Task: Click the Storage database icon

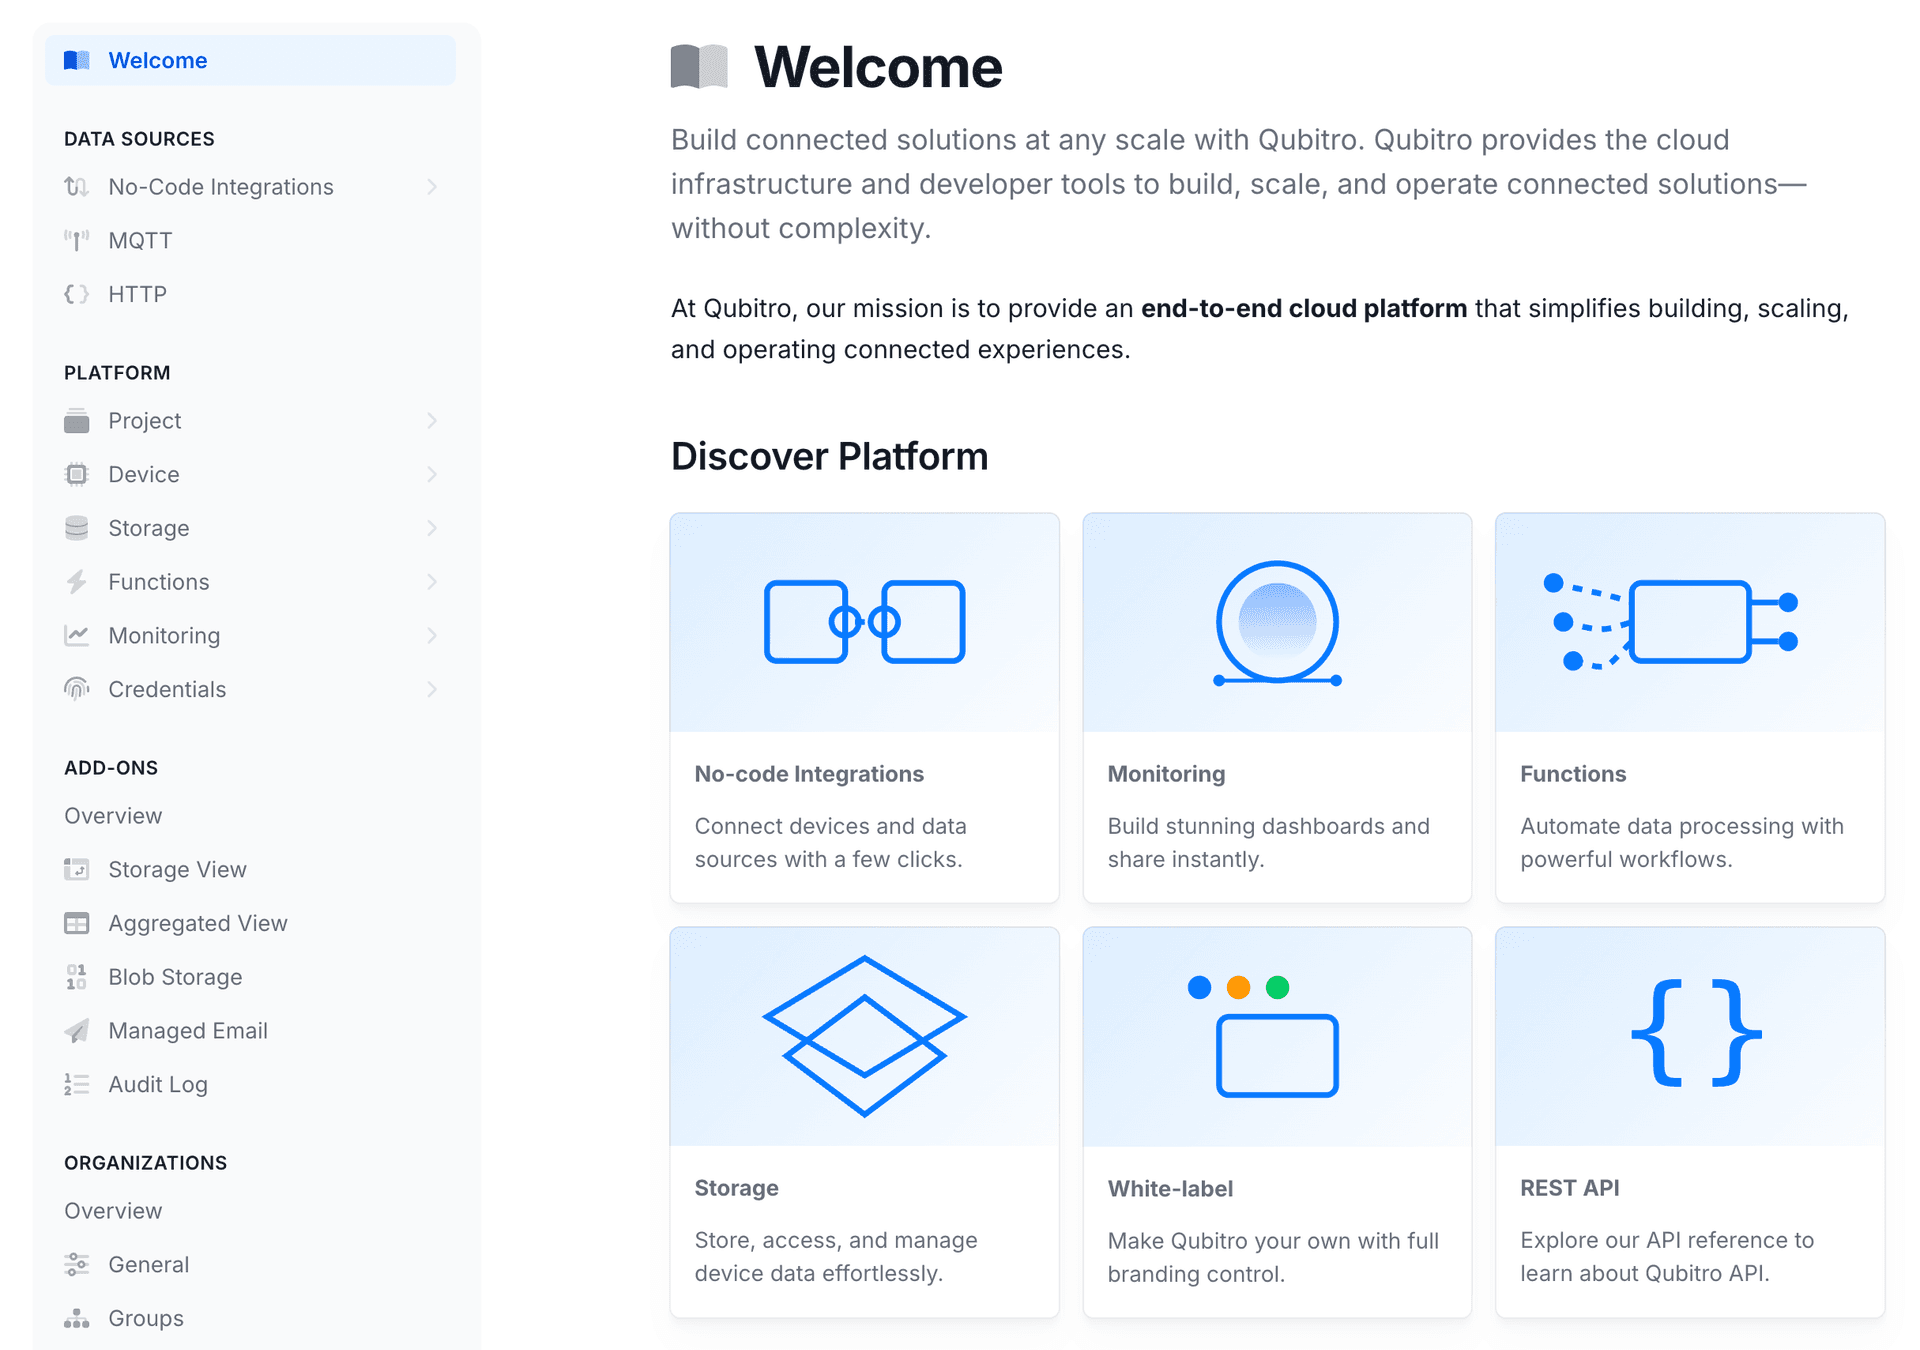Action: pyautogui.click(x=77, y=528)
